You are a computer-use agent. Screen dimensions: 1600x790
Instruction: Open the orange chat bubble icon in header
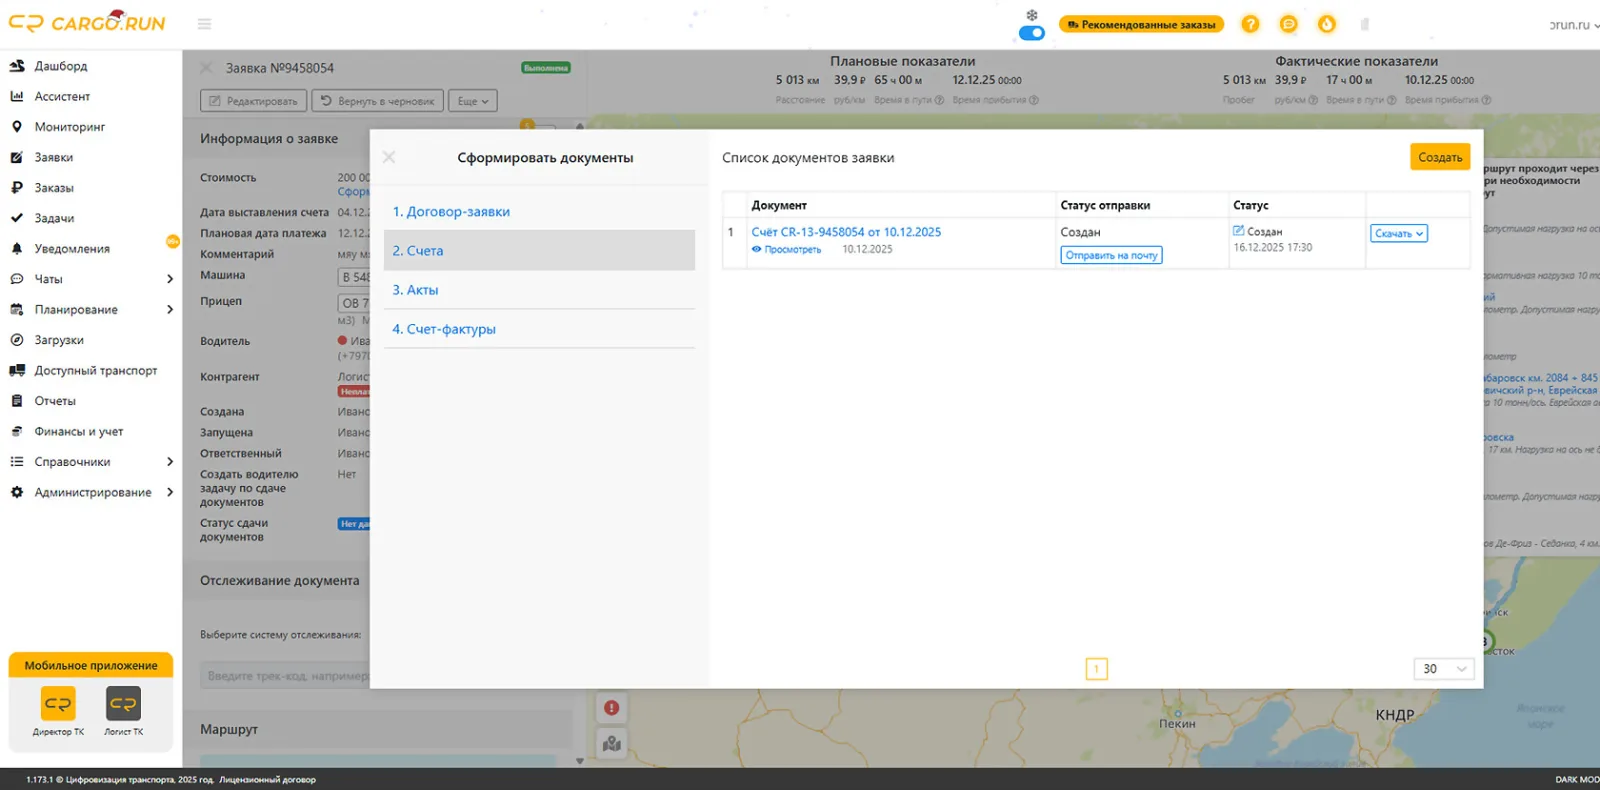point(1289,24)
